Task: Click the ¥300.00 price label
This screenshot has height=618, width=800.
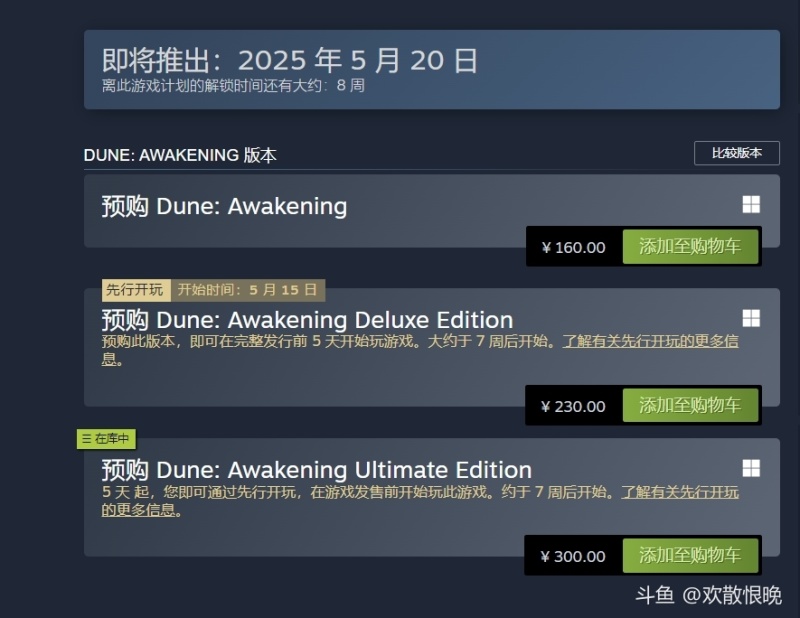Action: click(x=573, y=556)
